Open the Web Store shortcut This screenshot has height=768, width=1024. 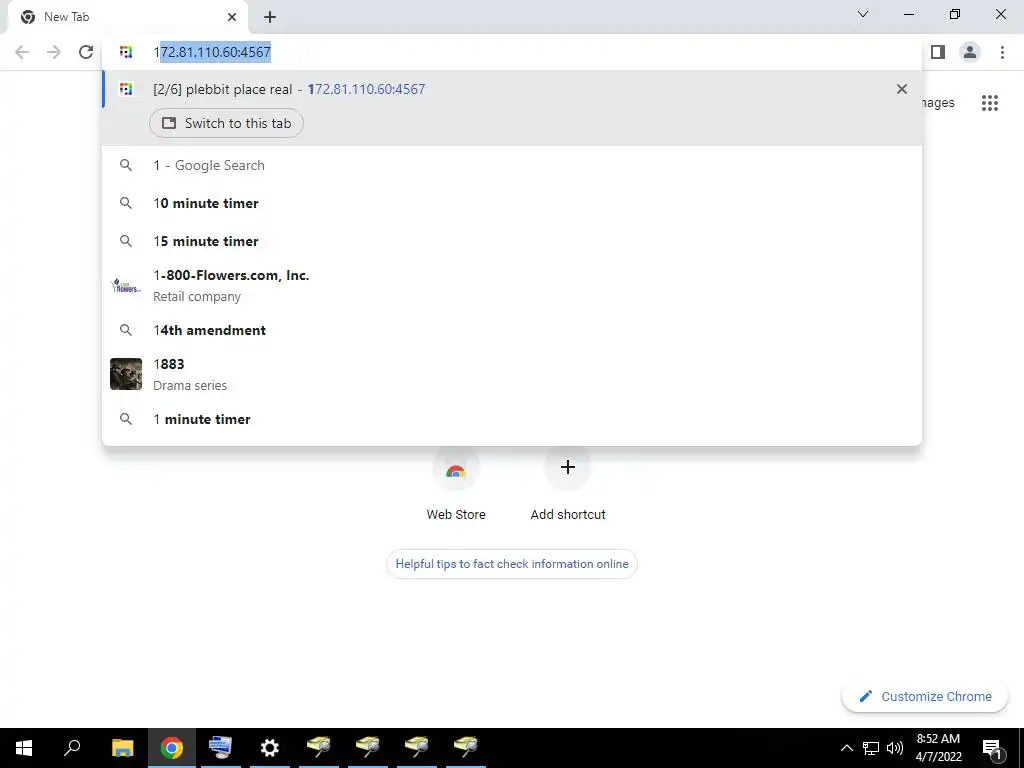(456, 485)
